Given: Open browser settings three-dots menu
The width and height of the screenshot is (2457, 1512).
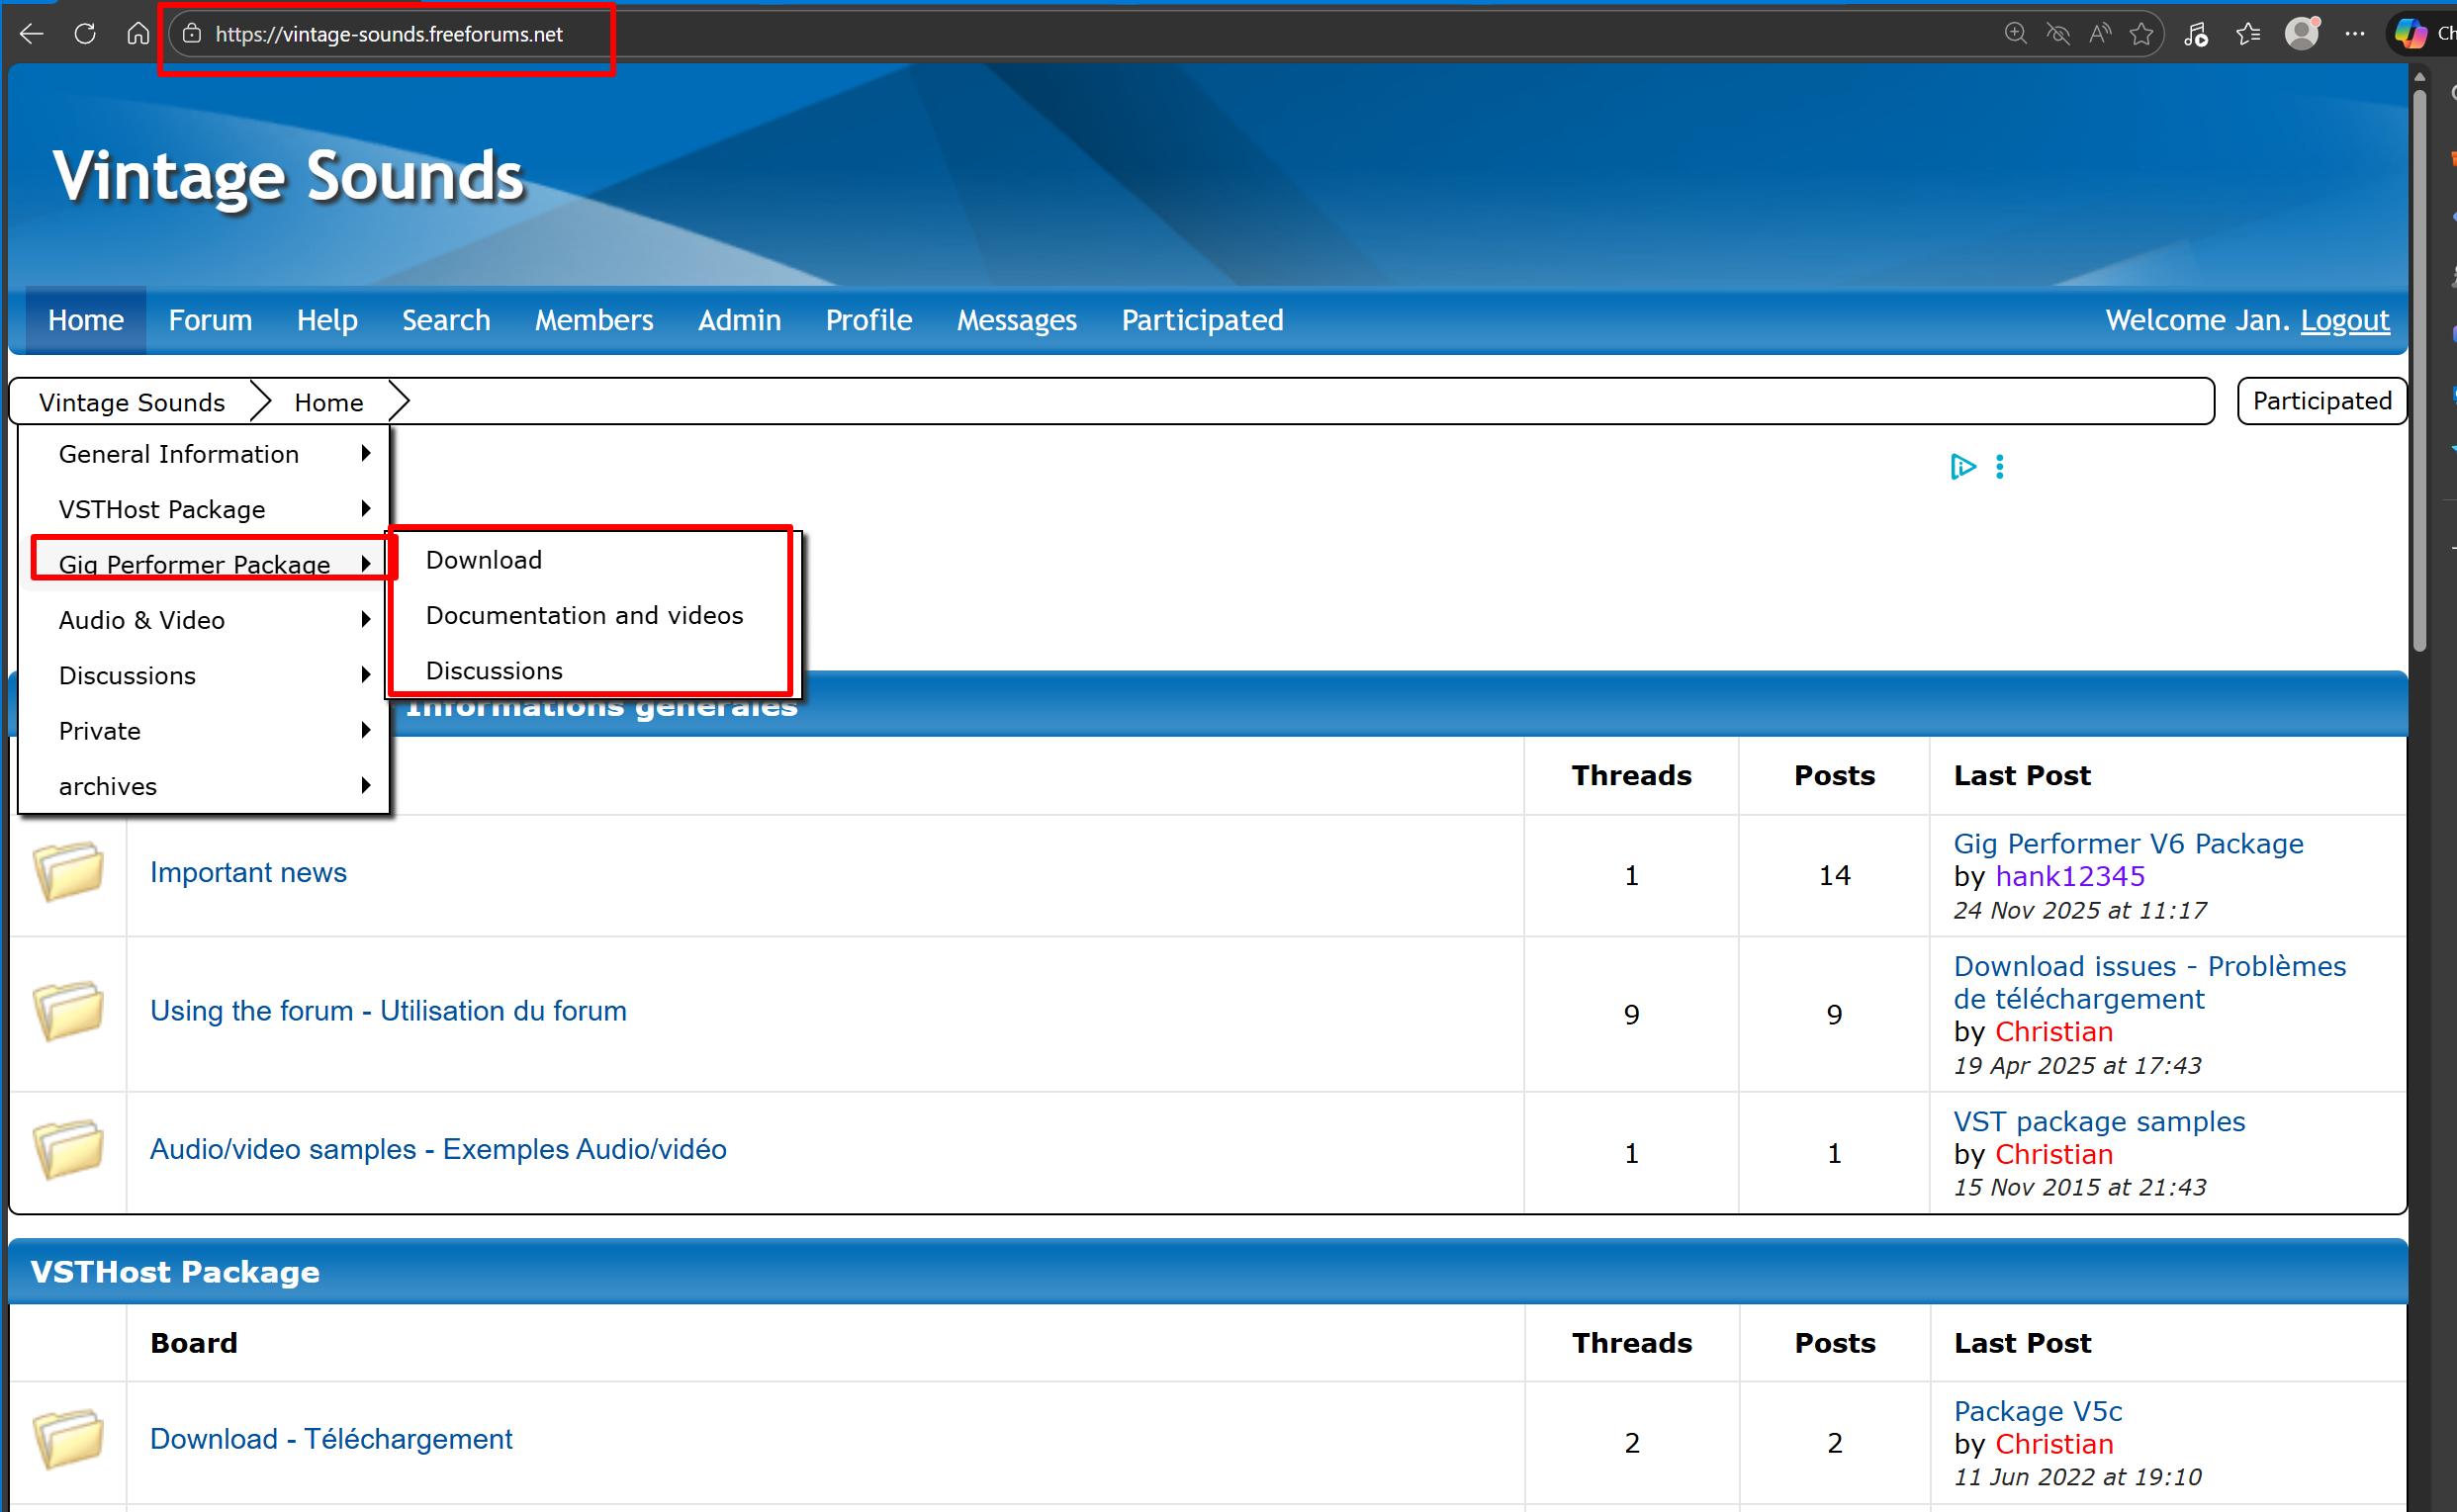Looking at the screenshot, I should 2355,34.
